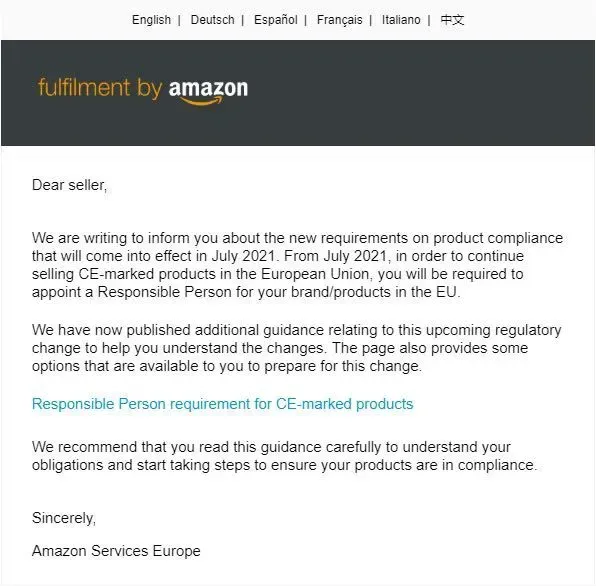Screen dimensions: 596x586
Task: Click the word 'compliance.' ending the last paragraph
Action: [498, 465]
